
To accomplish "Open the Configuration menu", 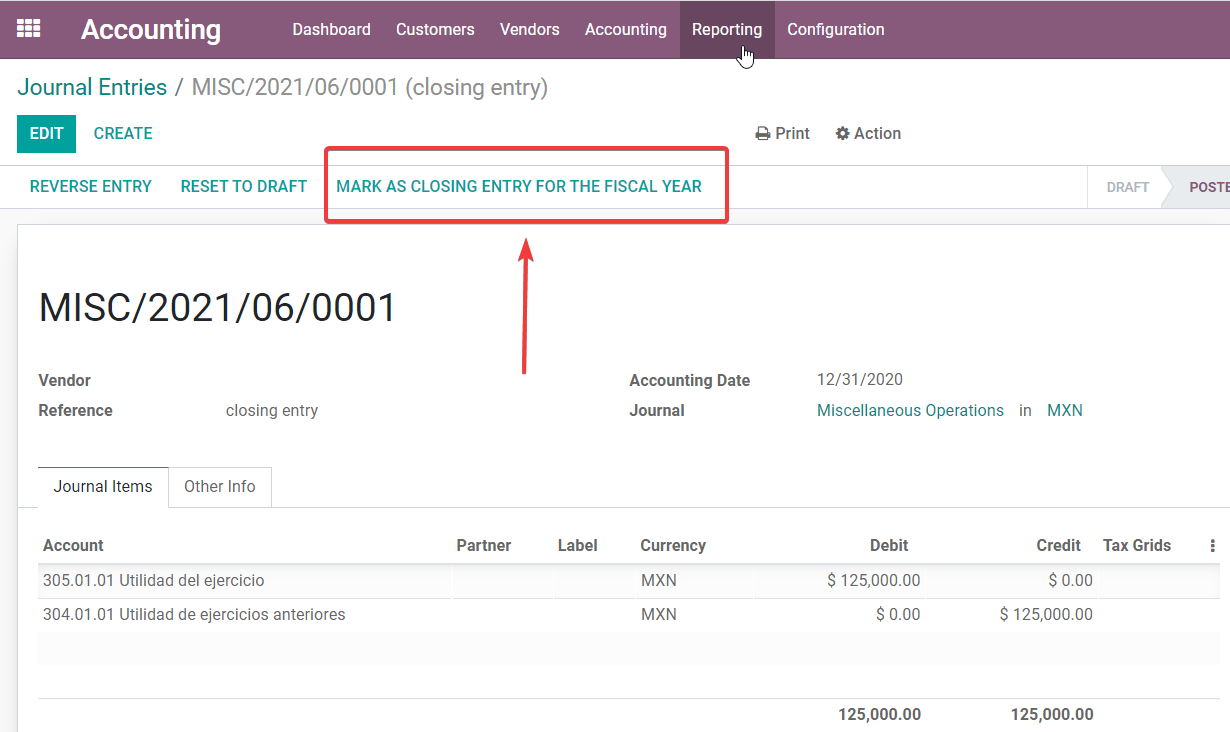I will pos(835,30).
